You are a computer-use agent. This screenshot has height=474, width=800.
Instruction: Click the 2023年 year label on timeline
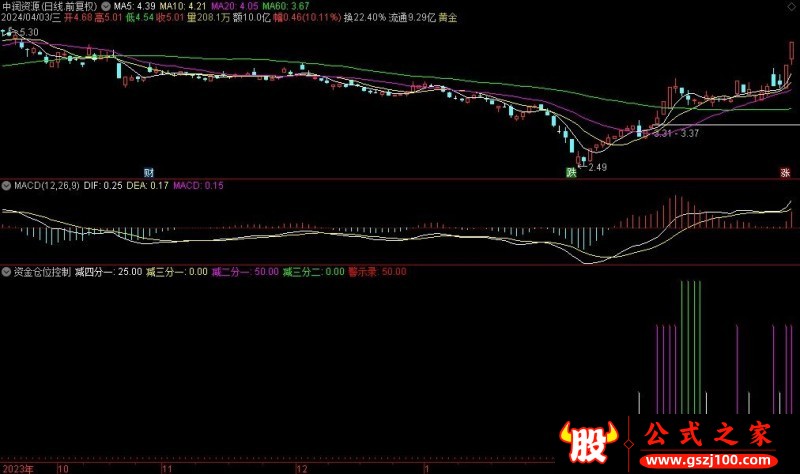[x=18, y=467]
